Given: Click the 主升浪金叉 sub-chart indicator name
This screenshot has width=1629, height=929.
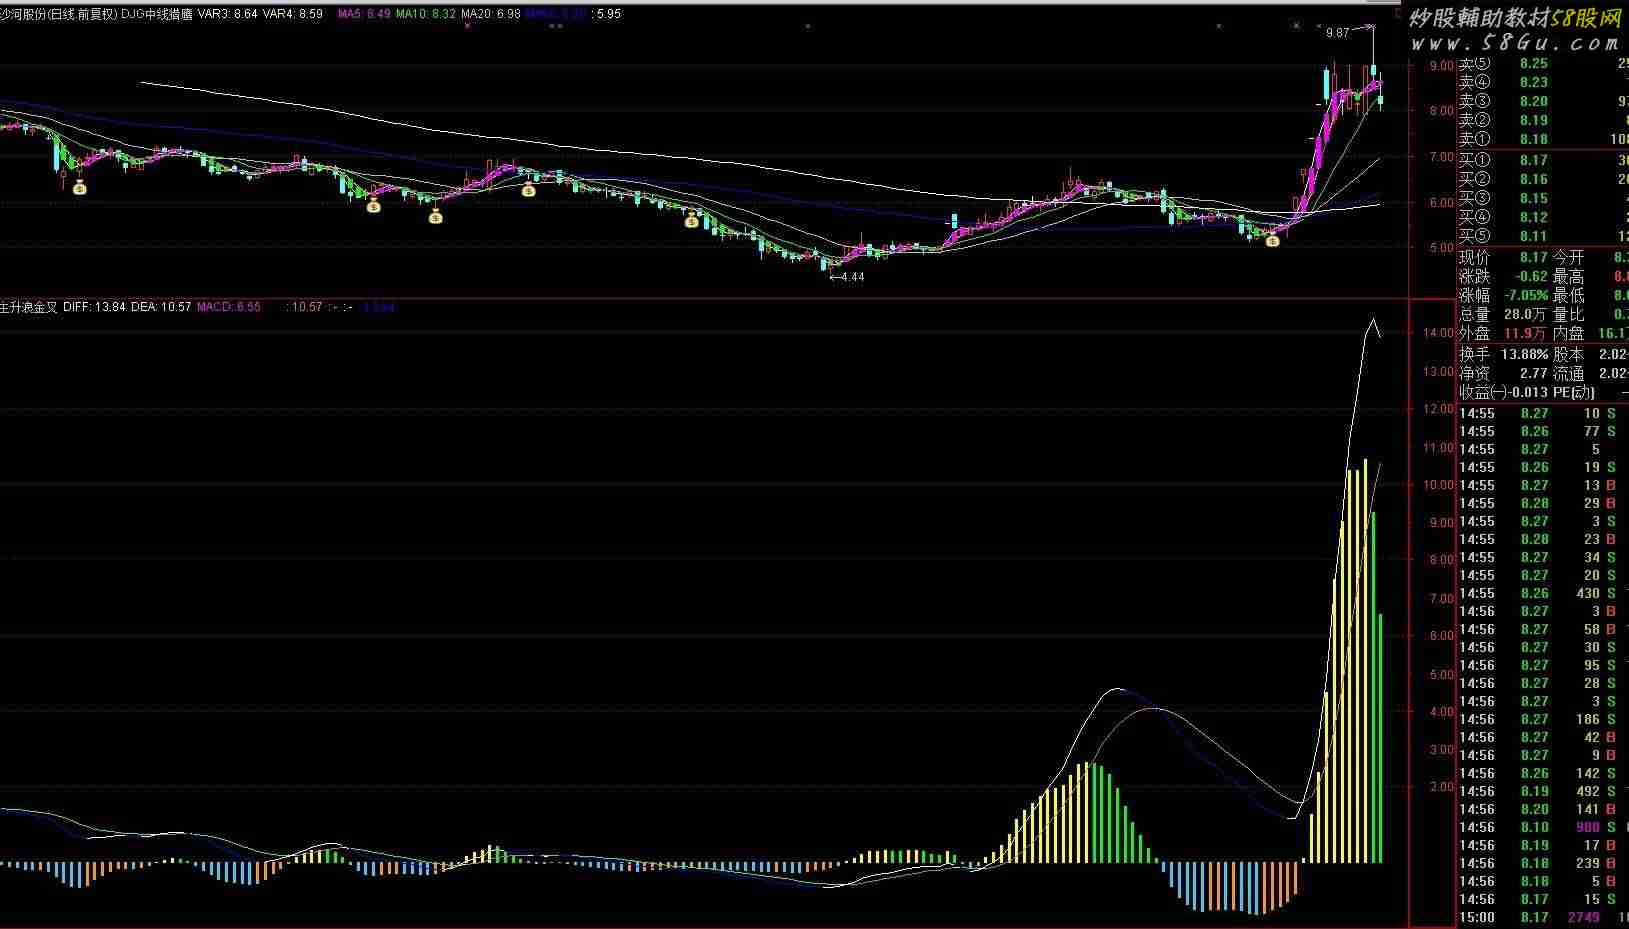Looking at the screenshot, I should 29,307.
